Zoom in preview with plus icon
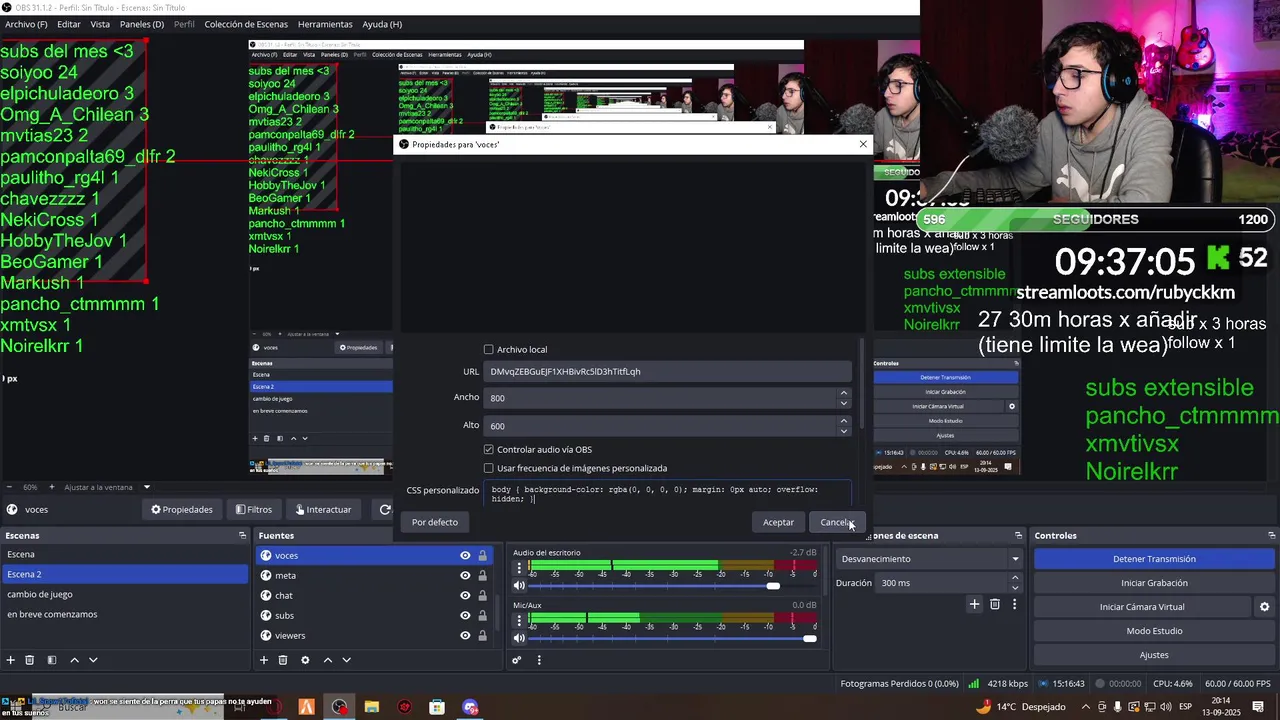1280x720 pixels. point(53,487)
